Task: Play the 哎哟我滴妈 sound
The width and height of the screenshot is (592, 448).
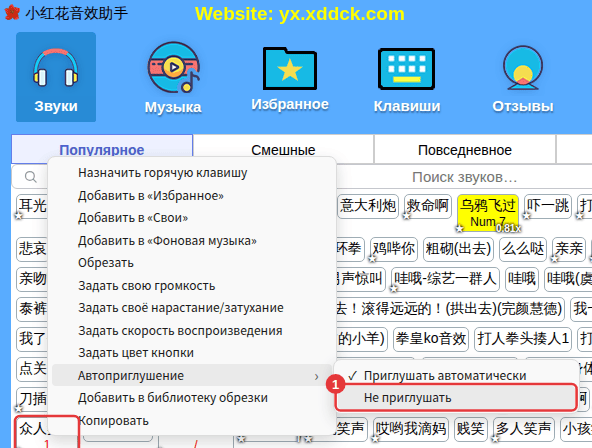Action: pos(411,429)
